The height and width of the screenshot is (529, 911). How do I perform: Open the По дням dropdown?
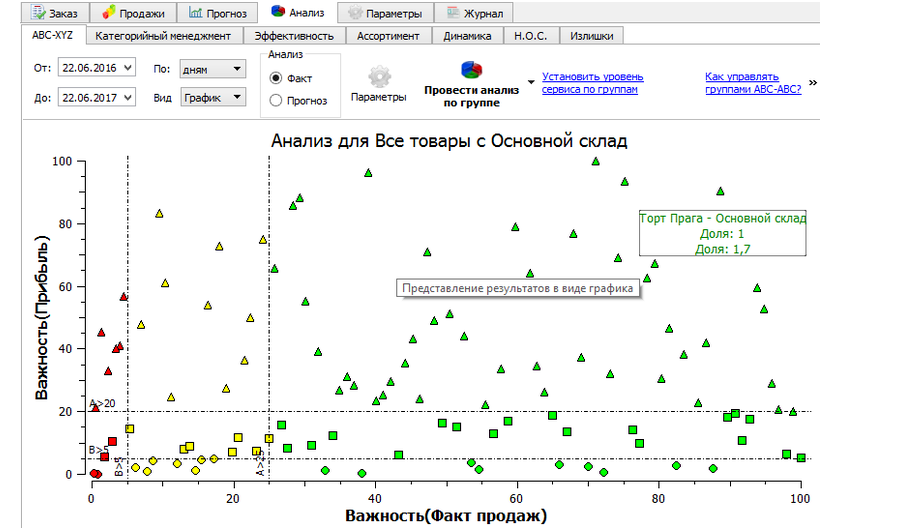pyautogui.click(x=213, y=69)
